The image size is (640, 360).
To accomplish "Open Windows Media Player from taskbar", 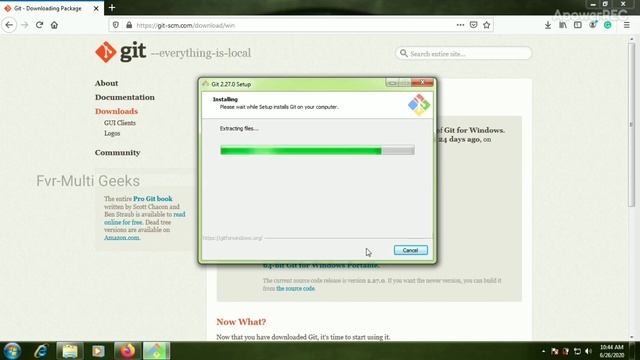I will 98,351.
